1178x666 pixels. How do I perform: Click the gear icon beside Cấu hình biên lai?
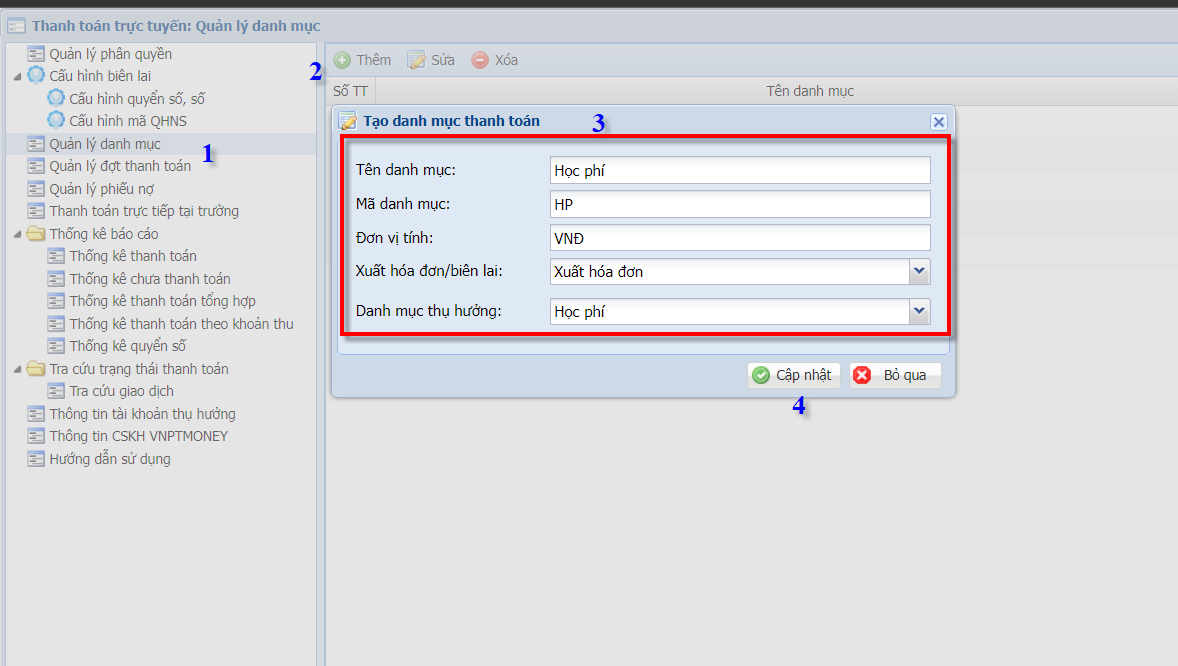tap(36, 76)
